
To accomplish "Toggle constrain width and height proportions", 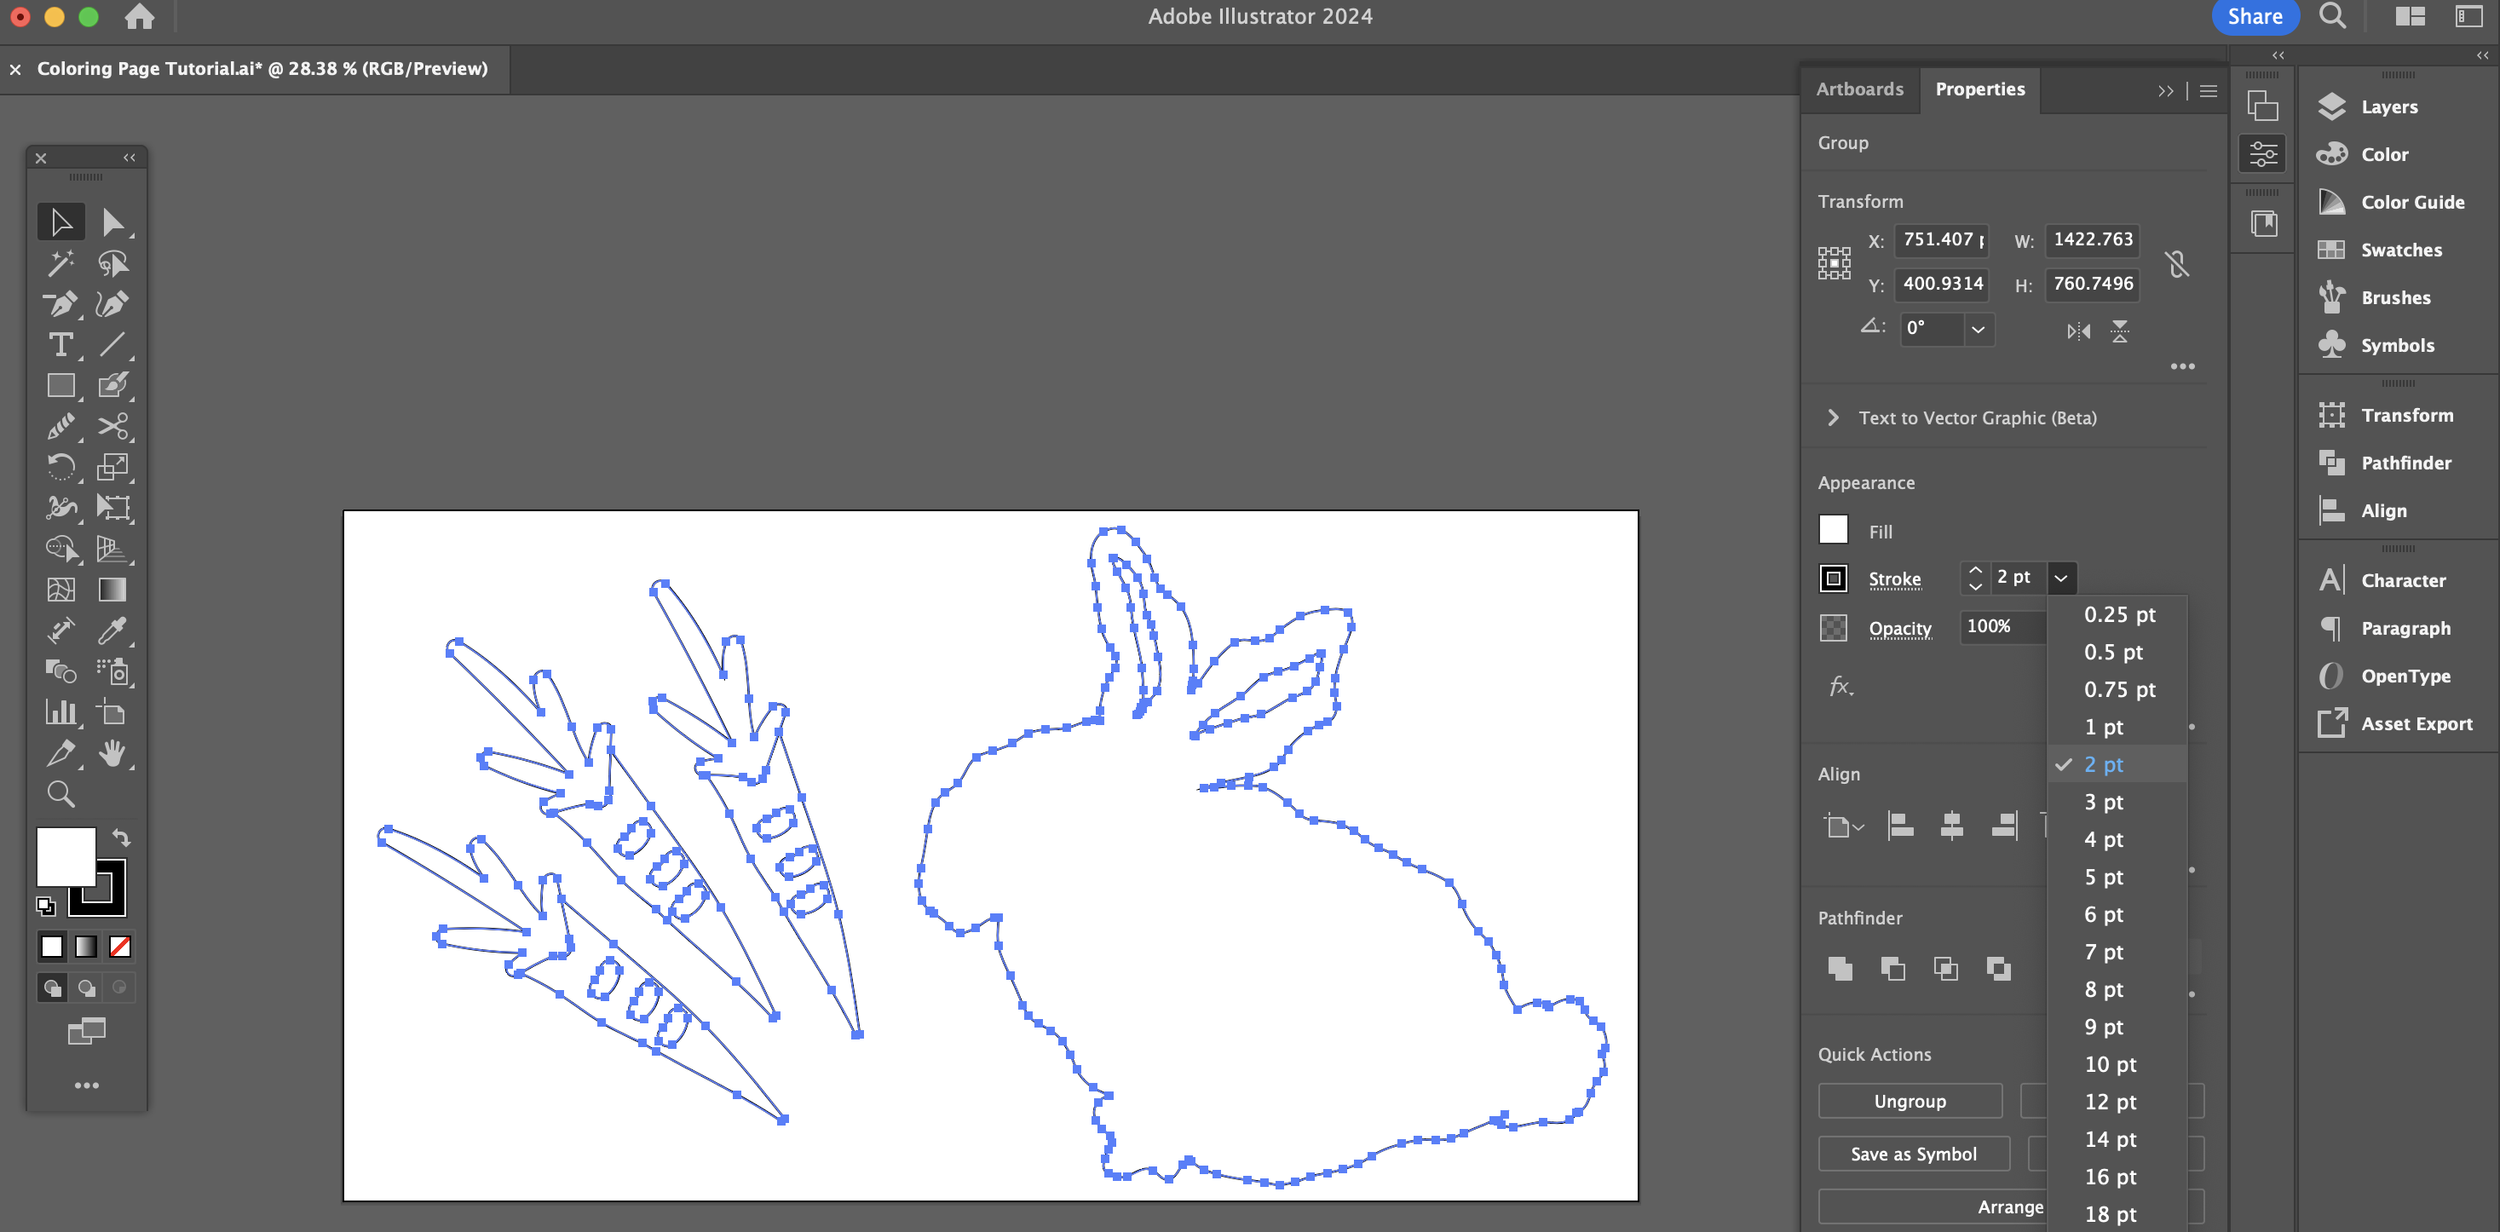I will pos(2177,263).
